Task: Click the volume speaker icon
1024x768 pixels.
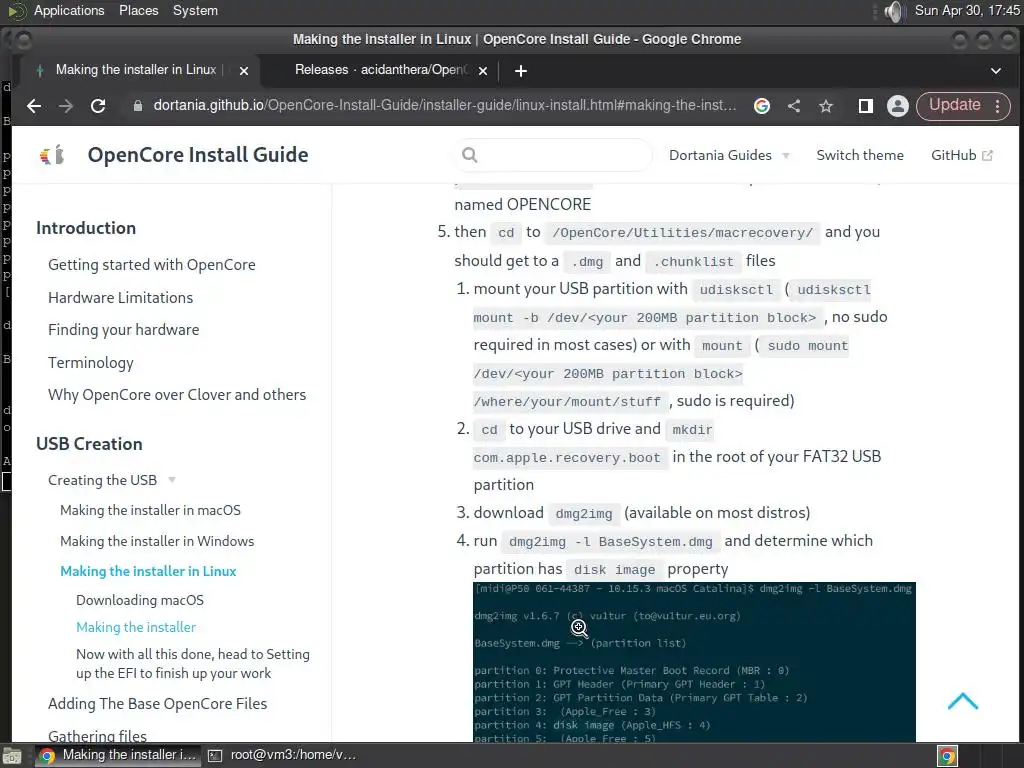Action: tap(893, 11)
